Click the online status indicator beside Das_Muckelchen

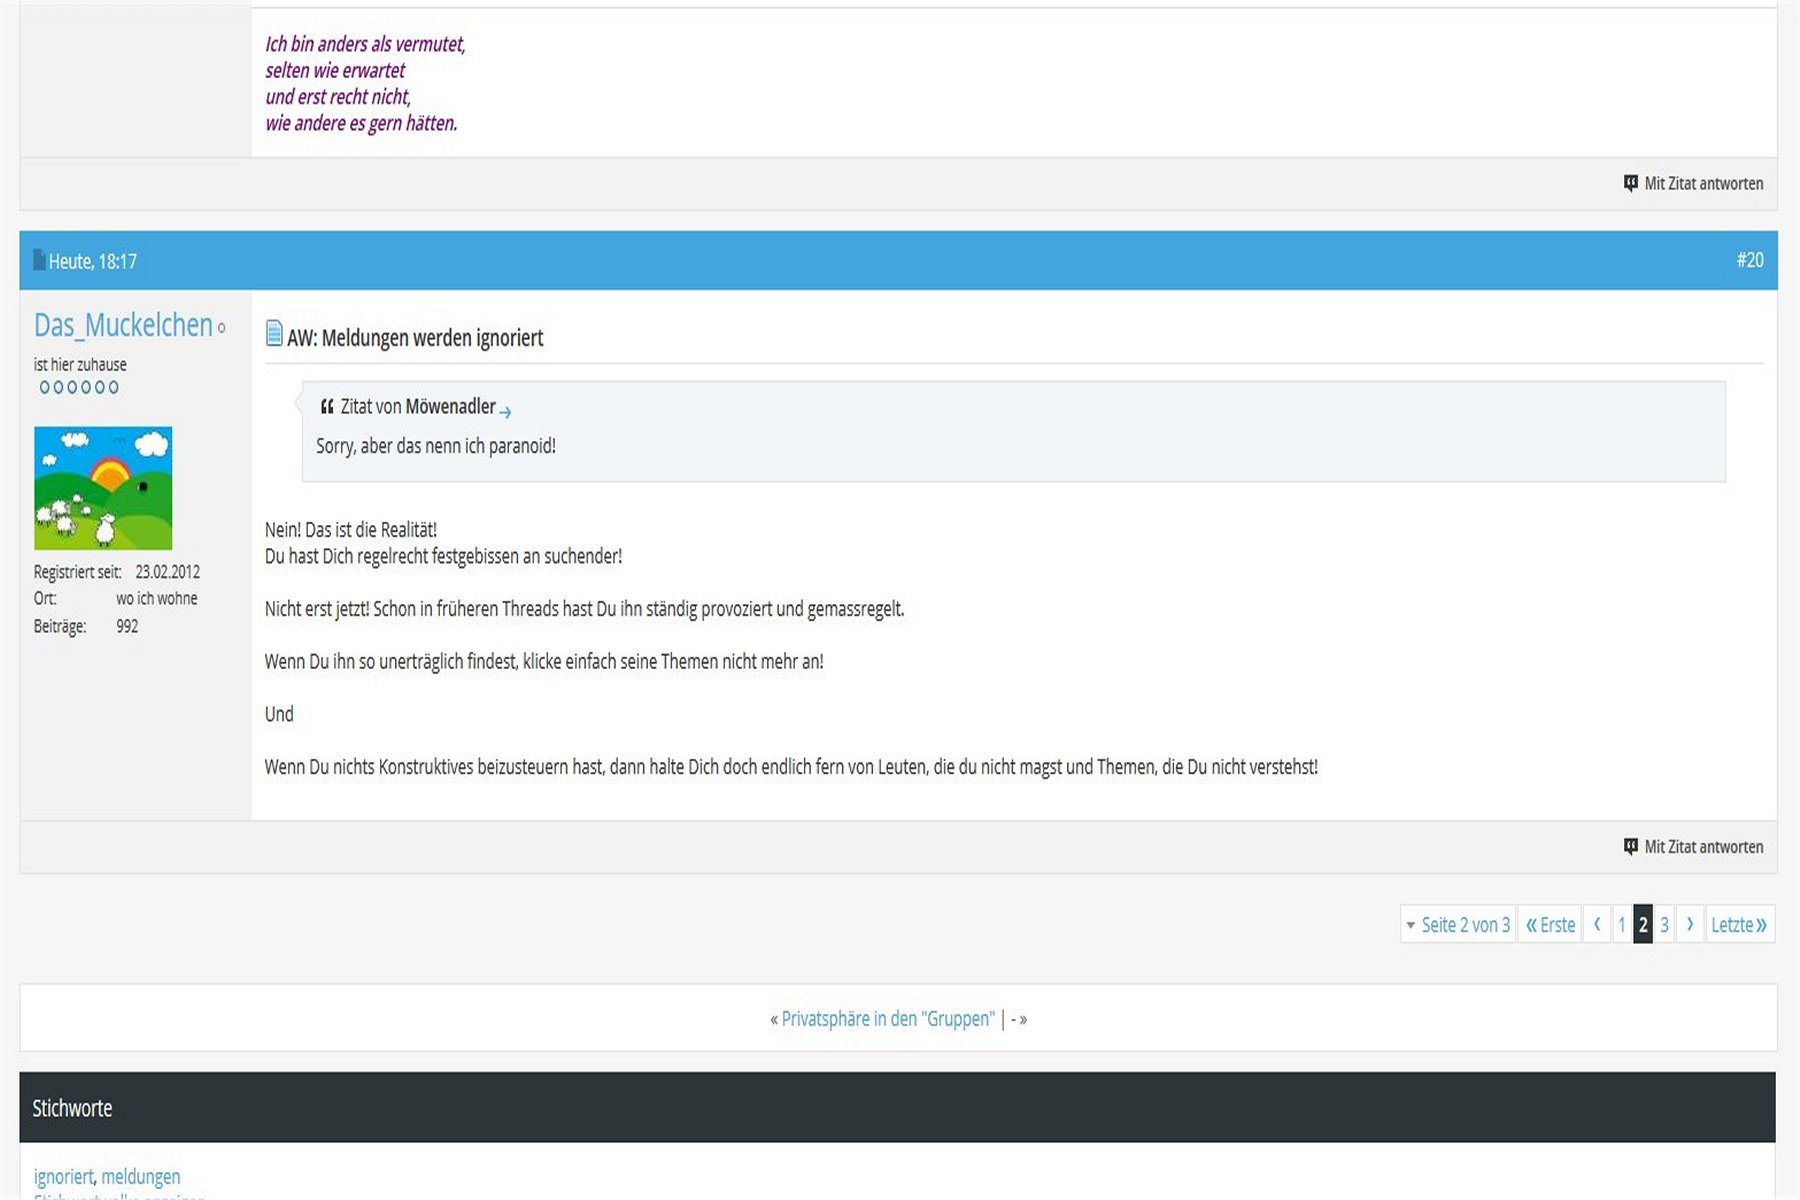[x=222, y=328]
